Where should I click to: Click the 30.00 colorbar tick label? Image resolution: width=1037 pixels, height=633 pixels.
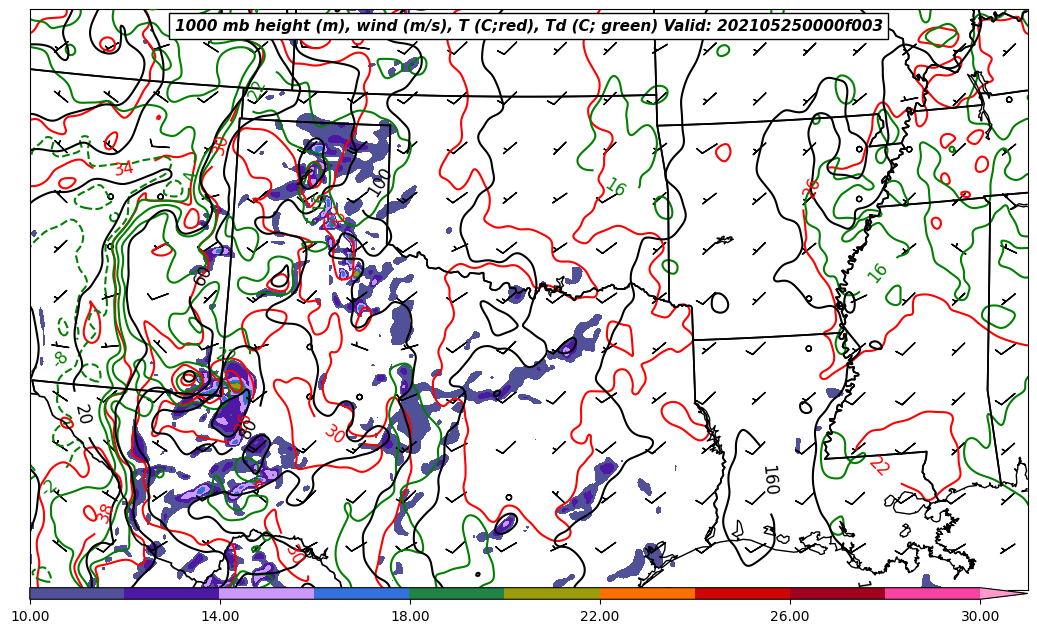coord(980,617)
